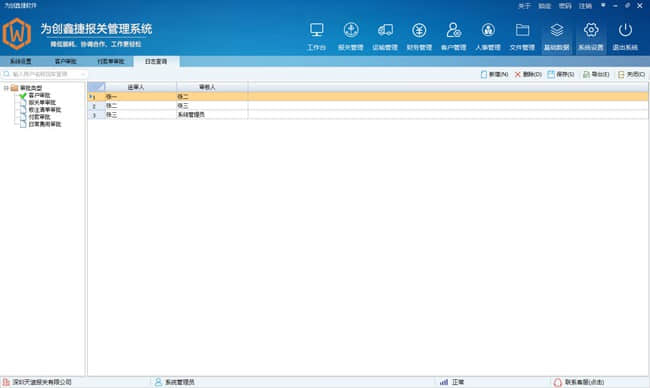This screenshot has height=388, width=650.
Task: Click the user icon beside 系统管理员
Action: pos(158,382)
